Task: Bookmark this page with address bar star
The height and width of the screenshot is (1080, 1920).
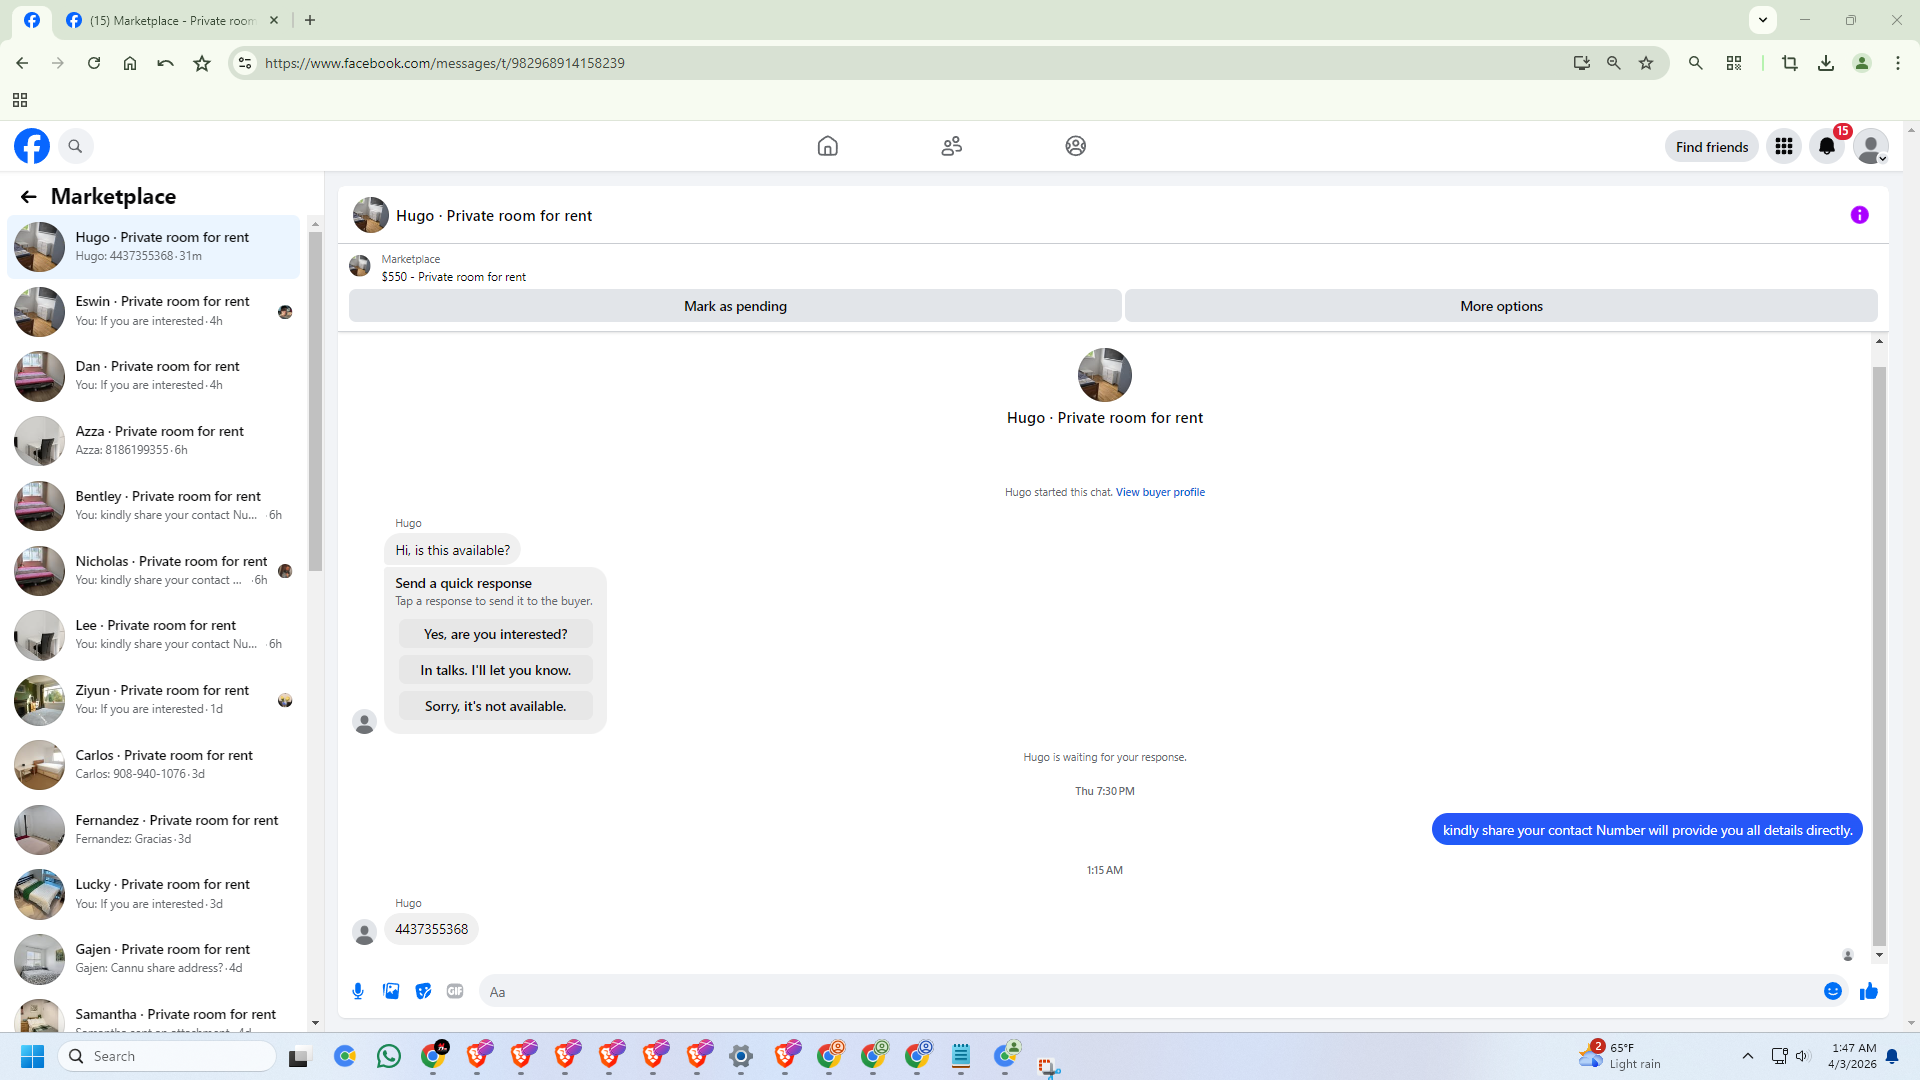Action: click(1646, 63)
